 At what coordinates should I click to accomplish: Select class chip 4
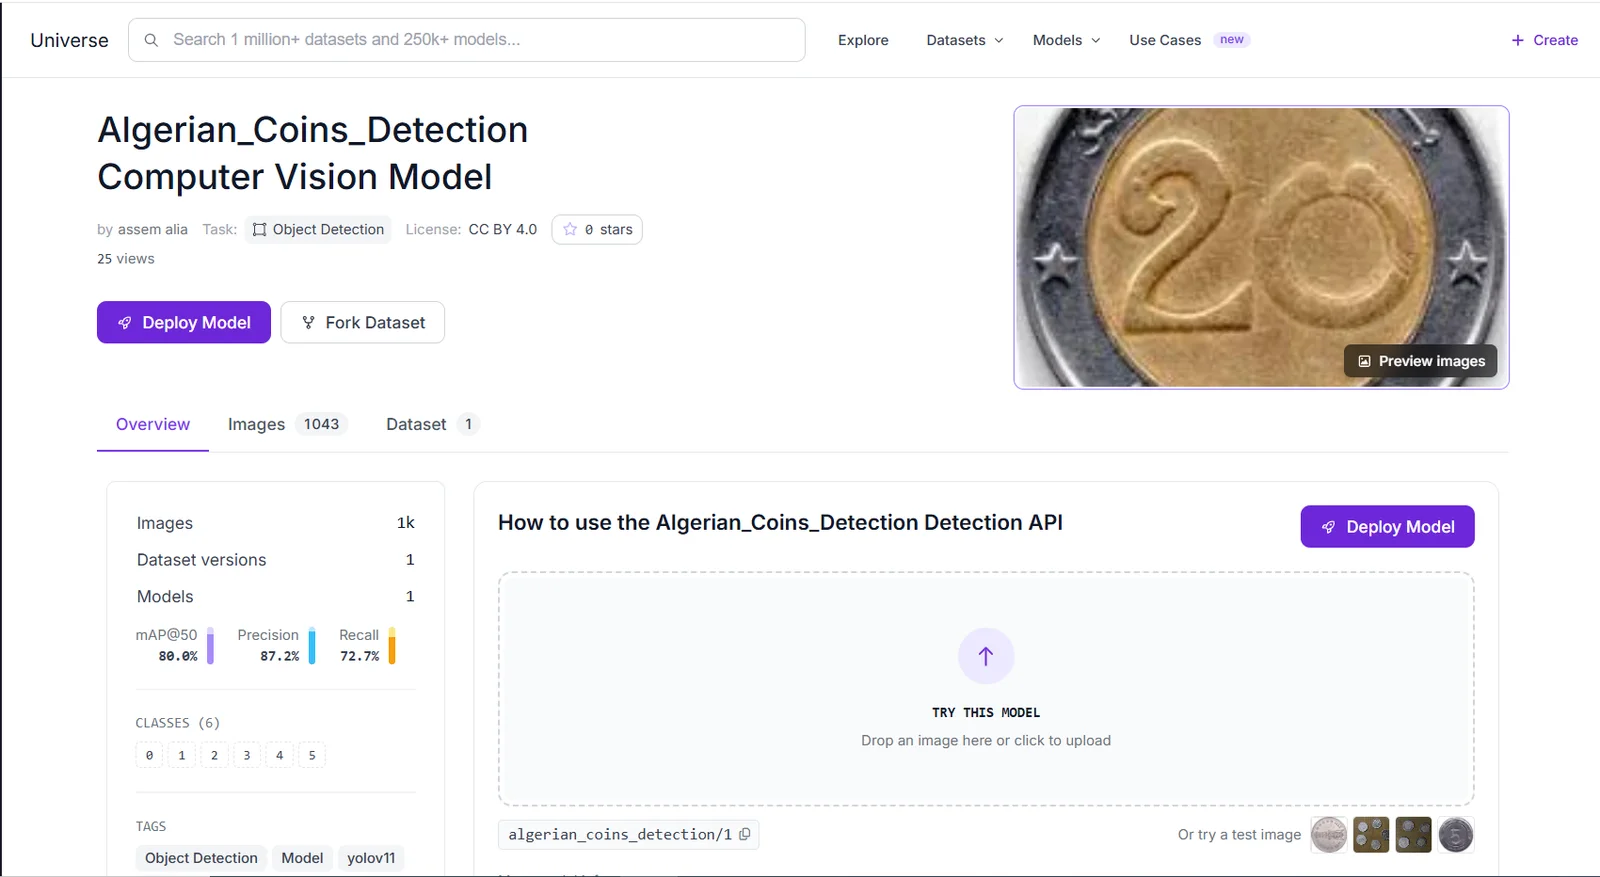click(279, 755)
